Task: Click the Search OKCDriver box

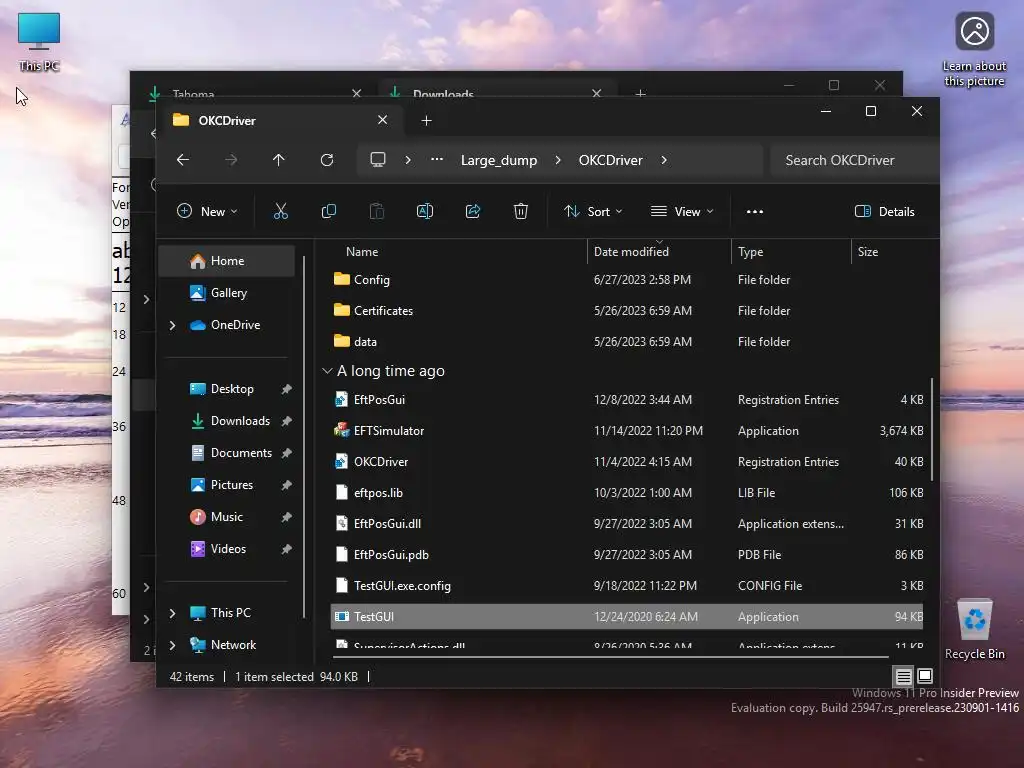Action: click(x=854, y=160)
